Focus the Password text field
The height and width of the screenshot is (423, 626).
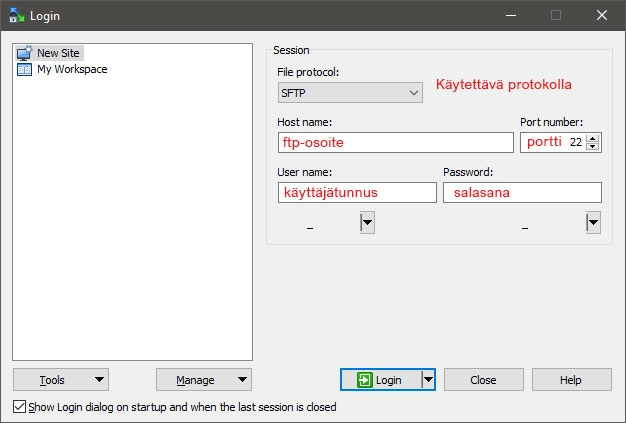522,192
